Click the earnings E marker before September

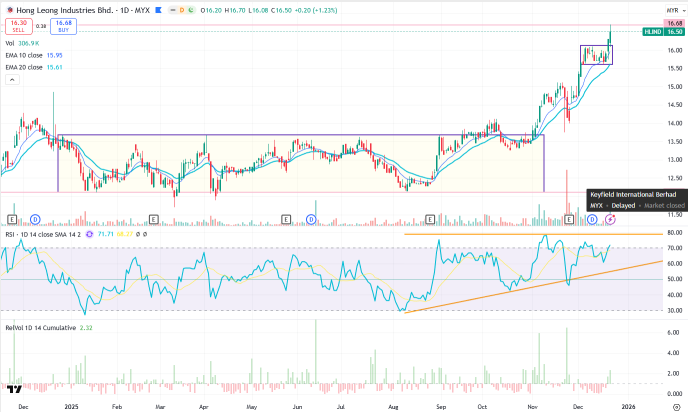point(430,219)
